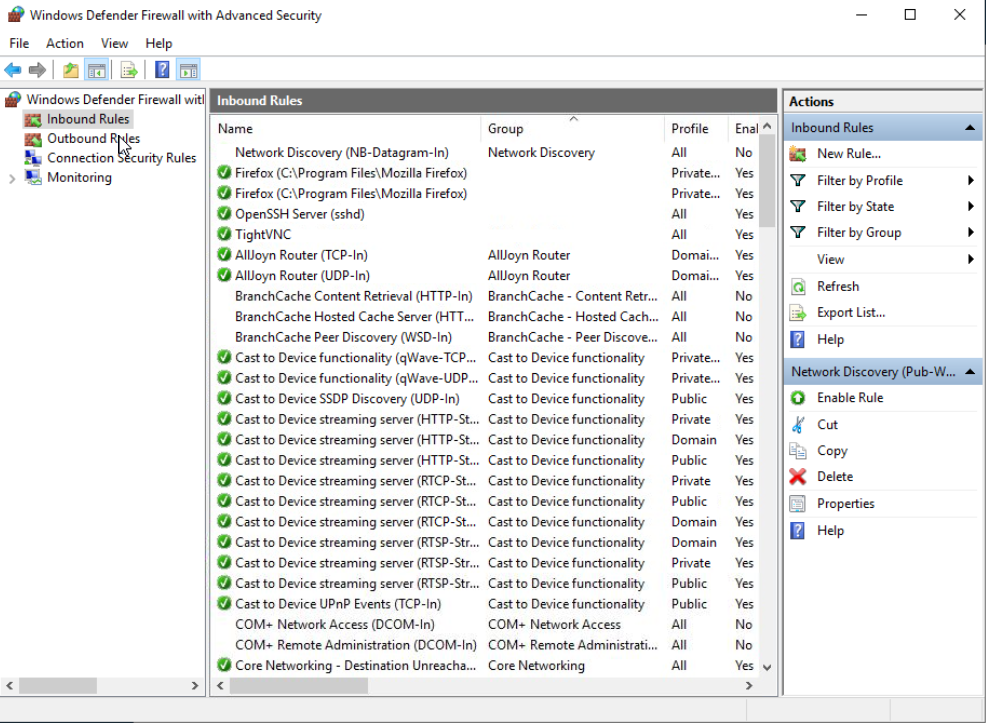
Task: Click the rules list vertical scrollbar thumb
Action: pyautogui.click(x=767, y=181)
